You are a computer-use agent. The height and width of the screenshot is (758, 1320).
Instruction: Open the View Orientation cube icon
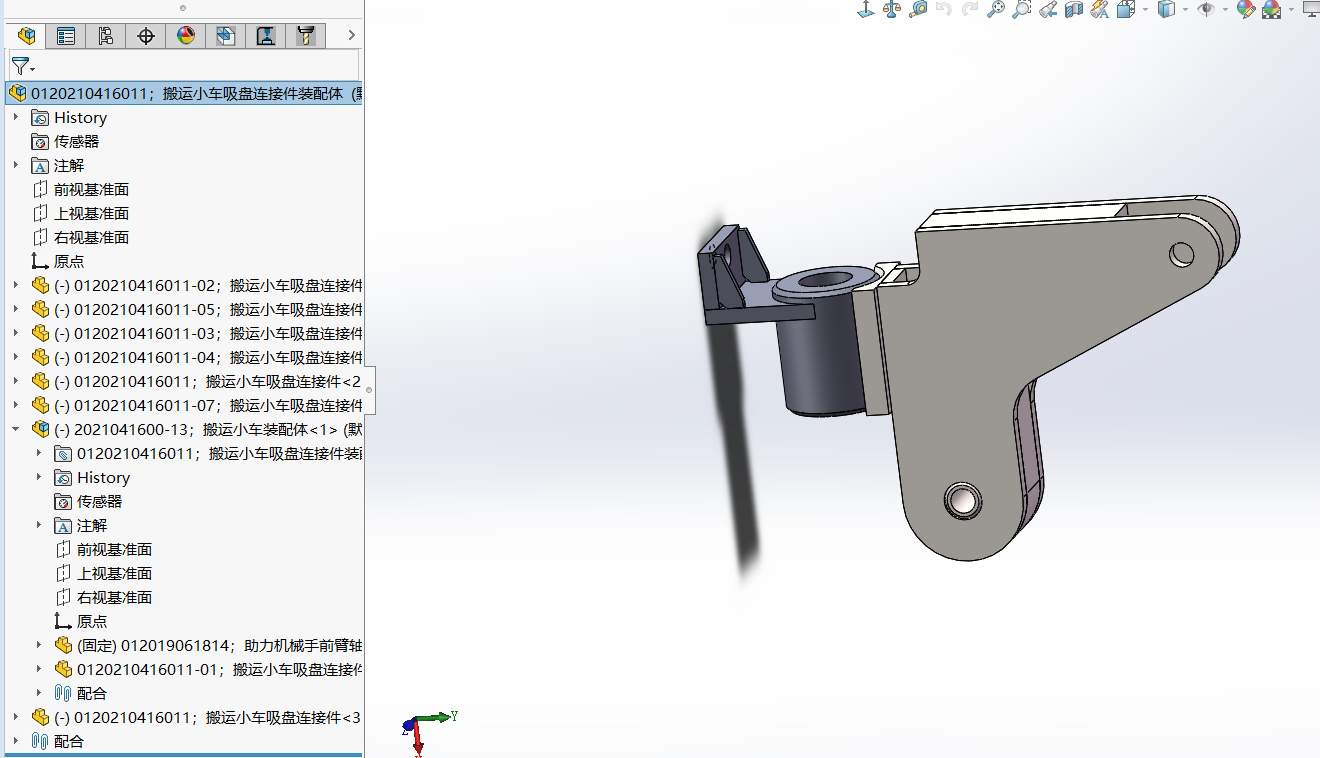tap(1126, 9)
